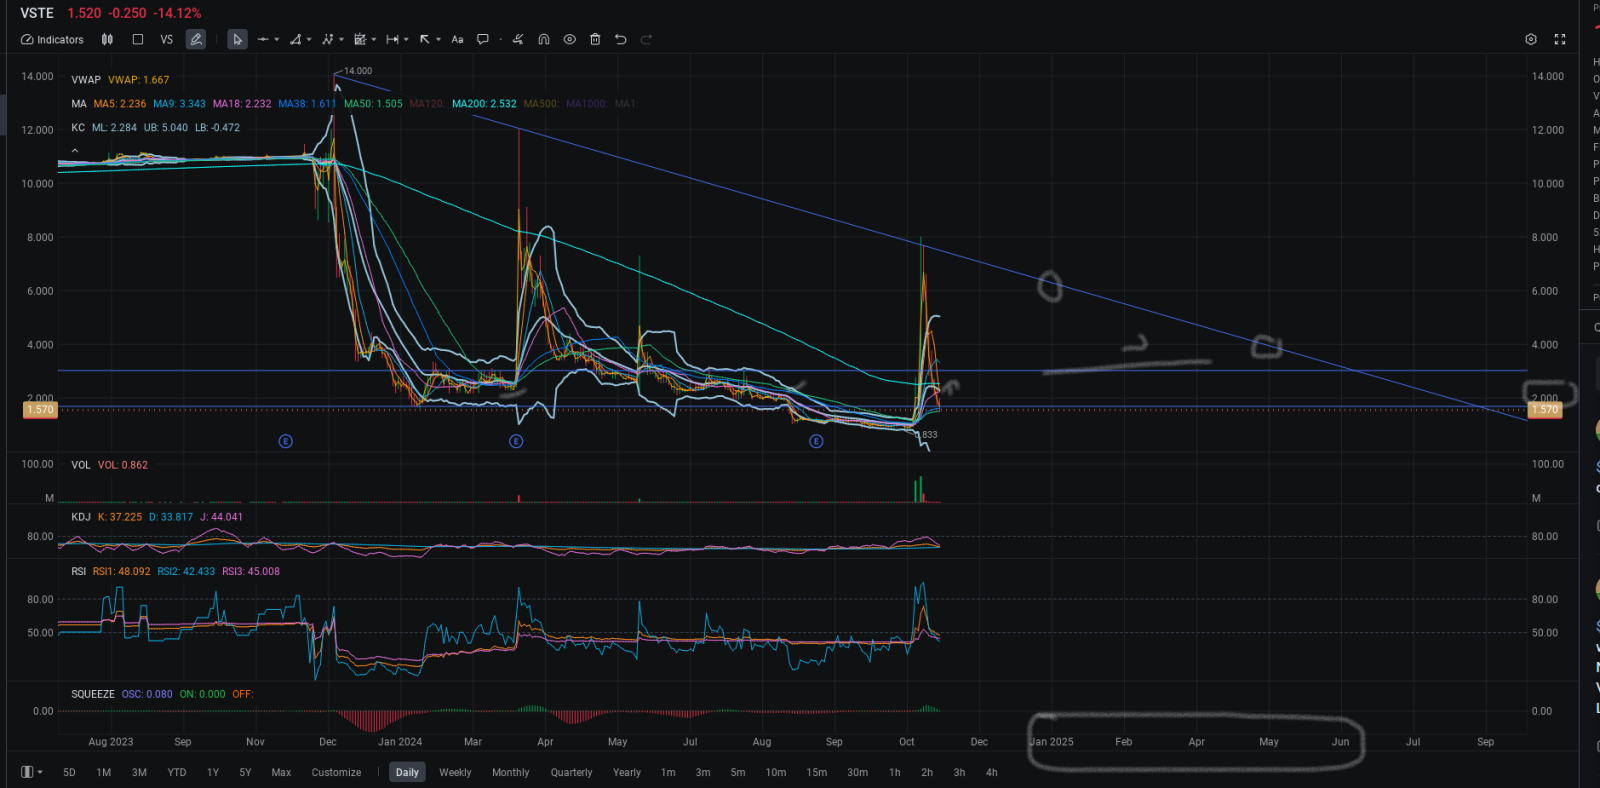The image size is (1600, 788).
Task: Select the 5Y range
Action: coord(245,772)
